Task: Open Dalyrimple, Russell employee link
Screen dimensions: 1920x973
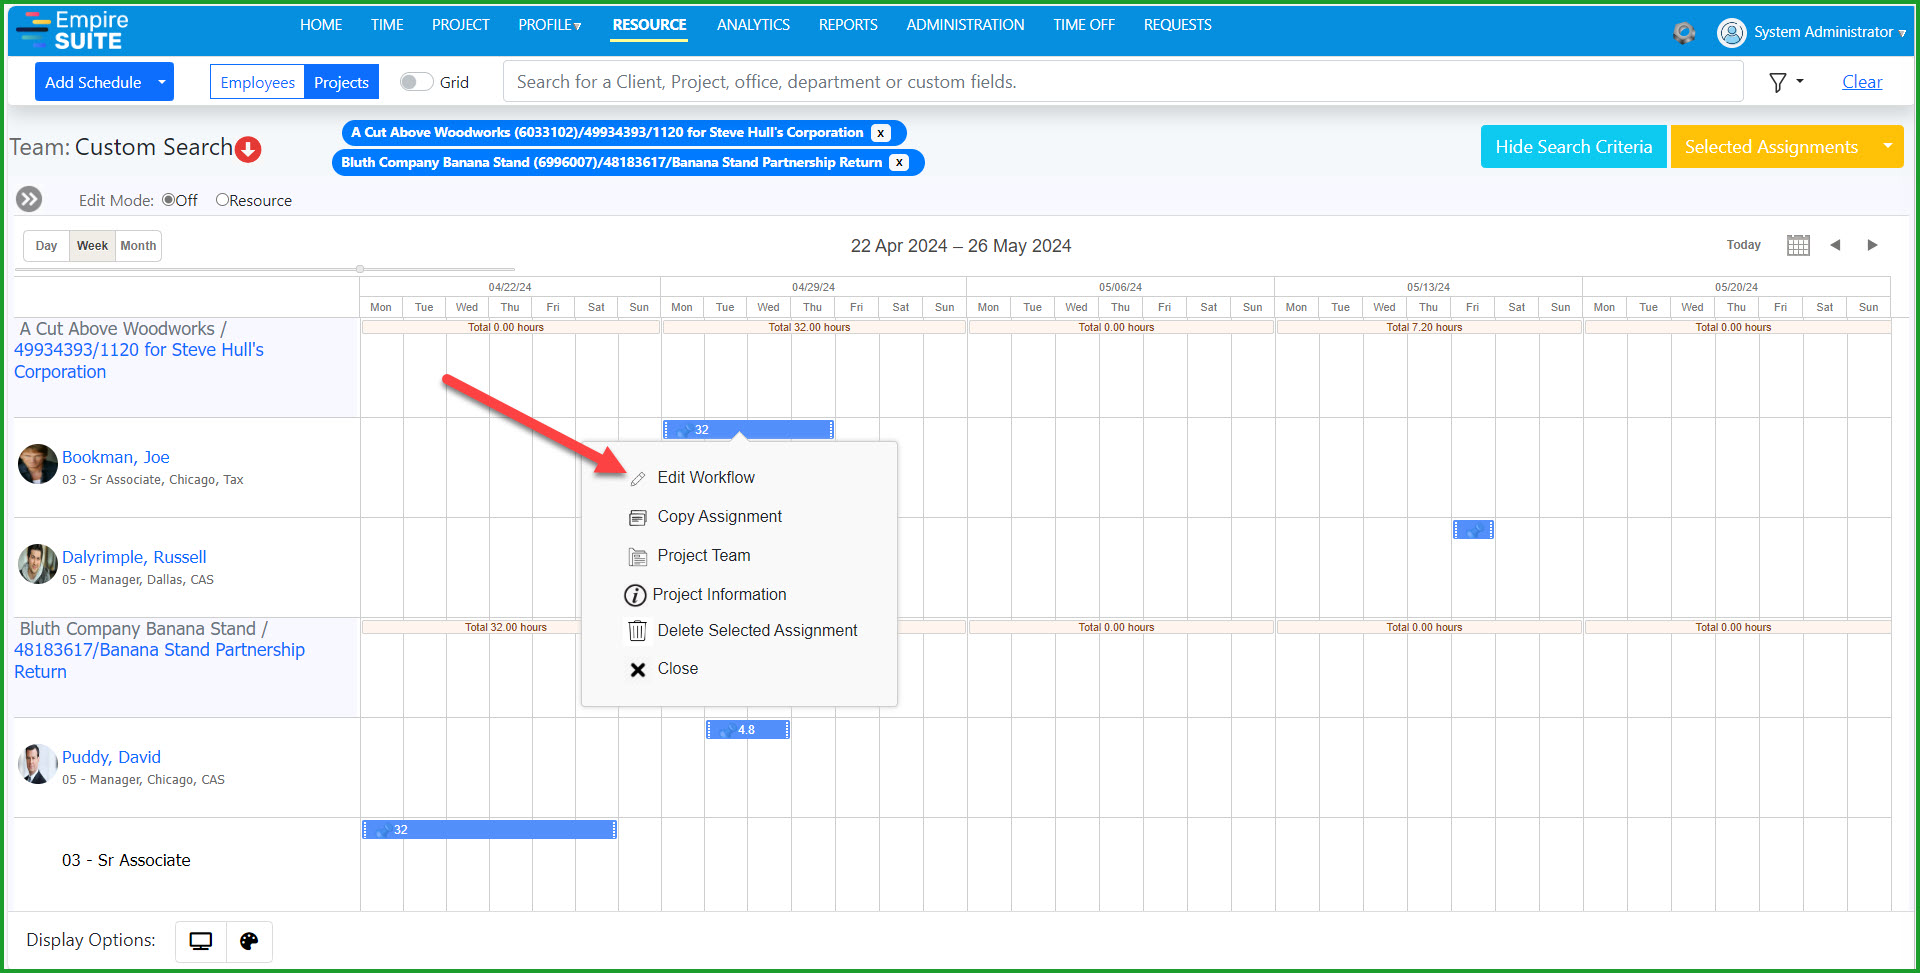Action: click(134, 557)
